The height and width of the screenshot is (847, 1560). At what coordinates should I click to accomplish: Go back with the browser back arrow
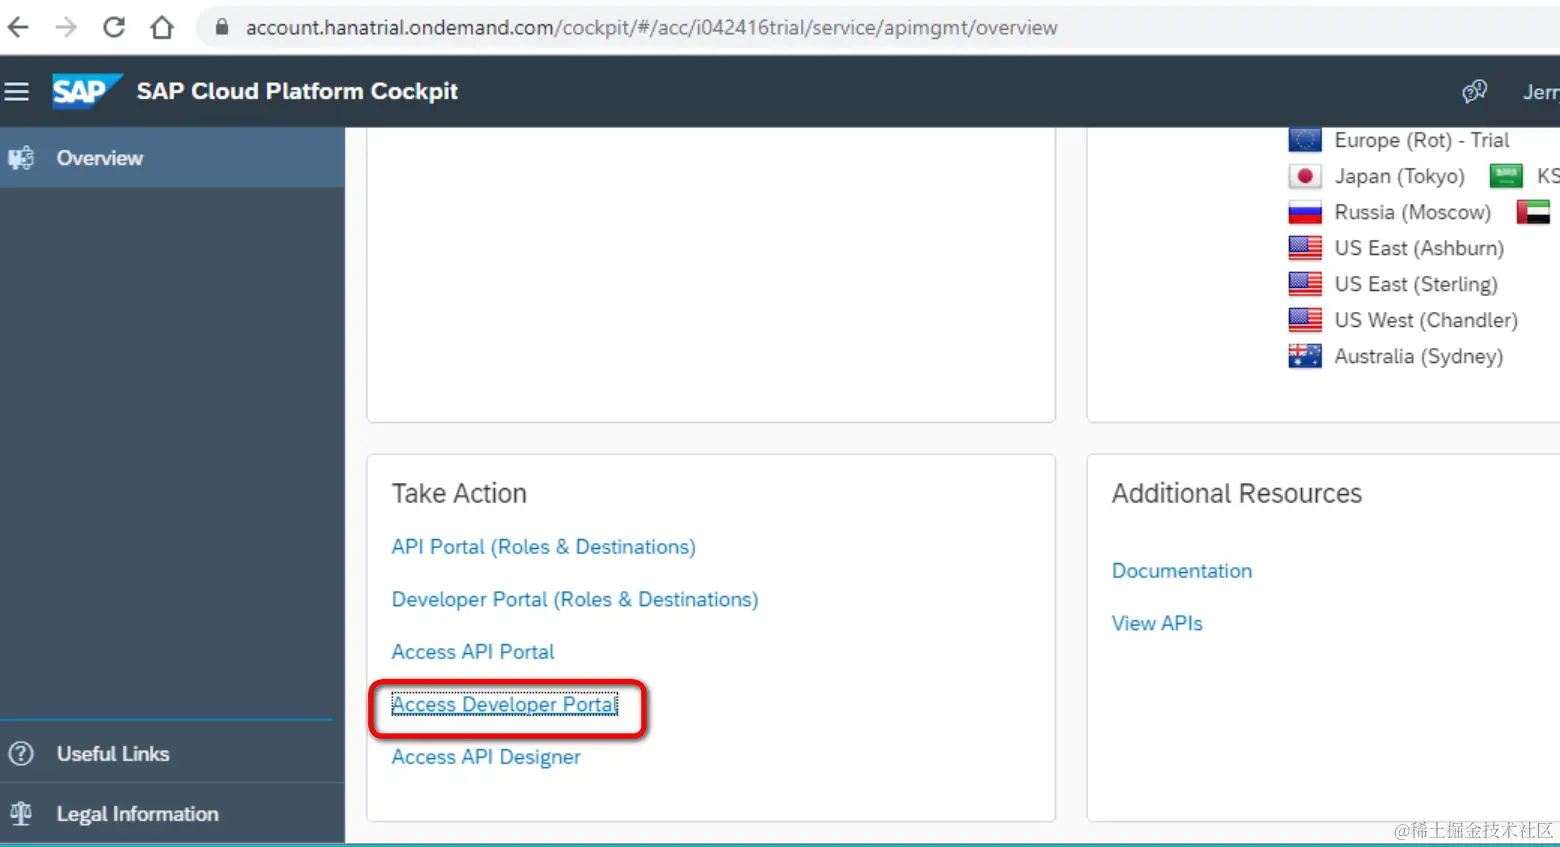tap(18, 27)
